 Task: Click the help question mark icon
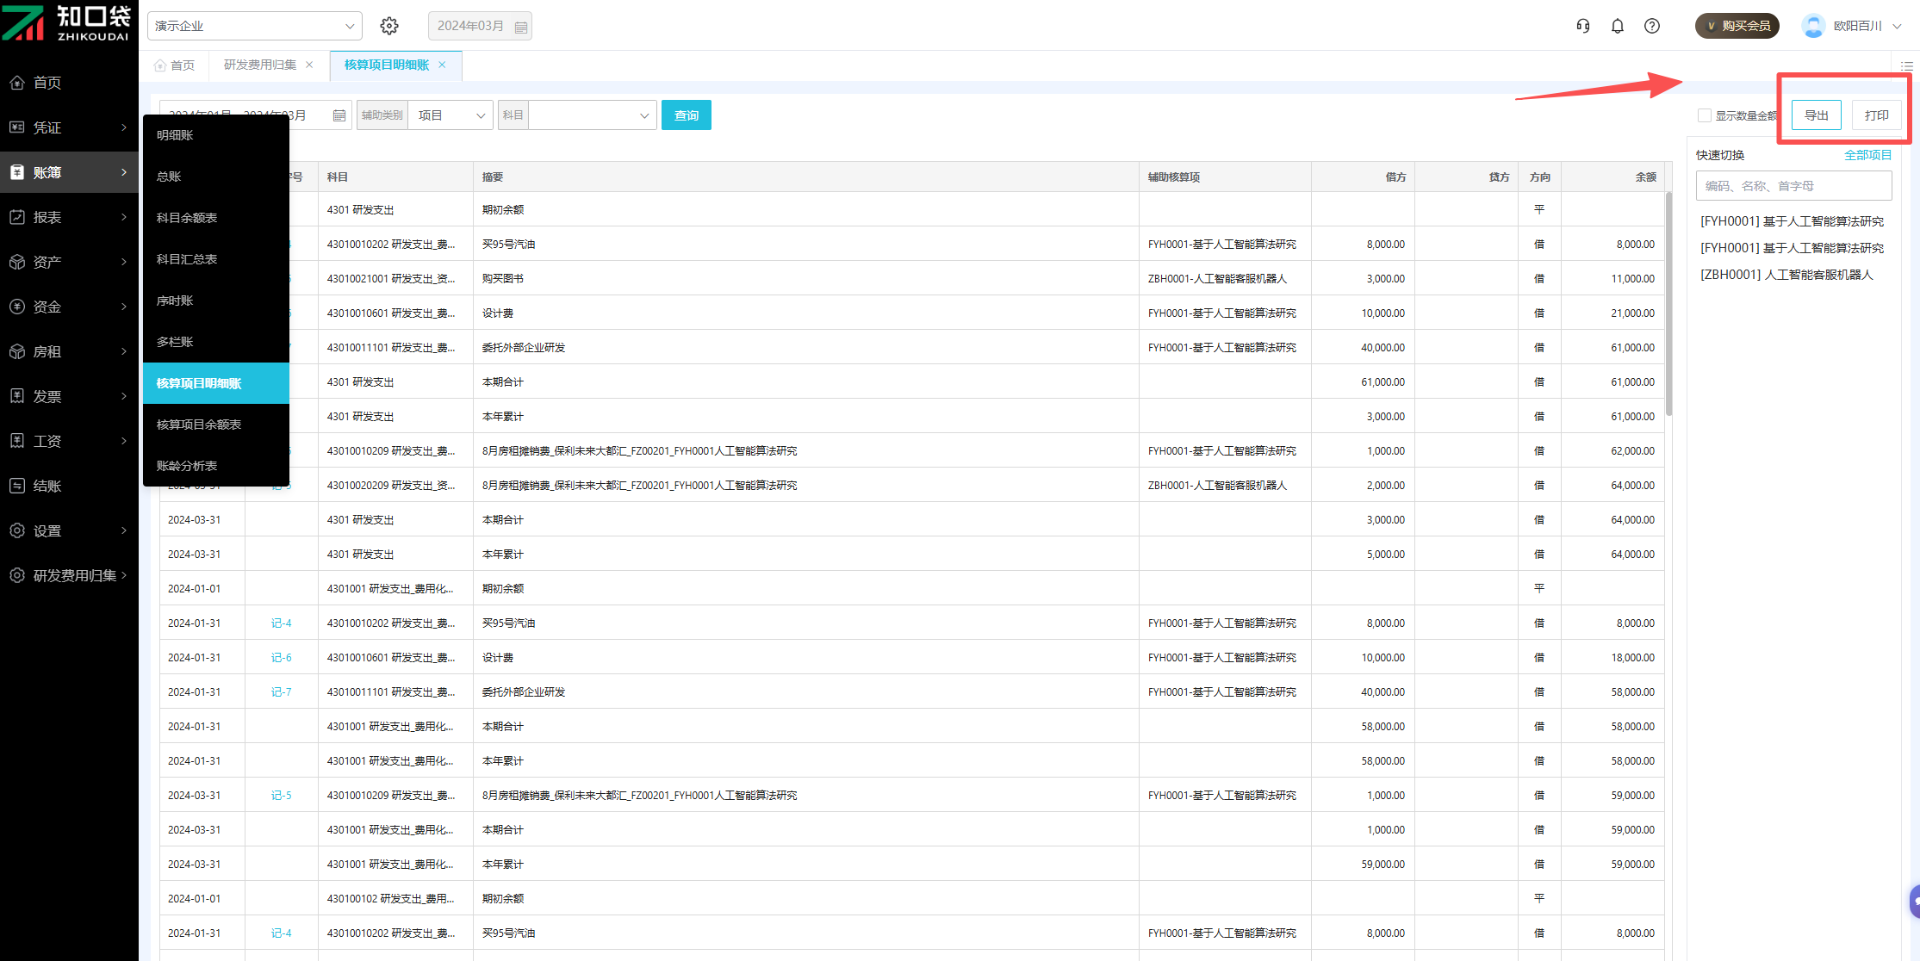[x=1652, y=26]
